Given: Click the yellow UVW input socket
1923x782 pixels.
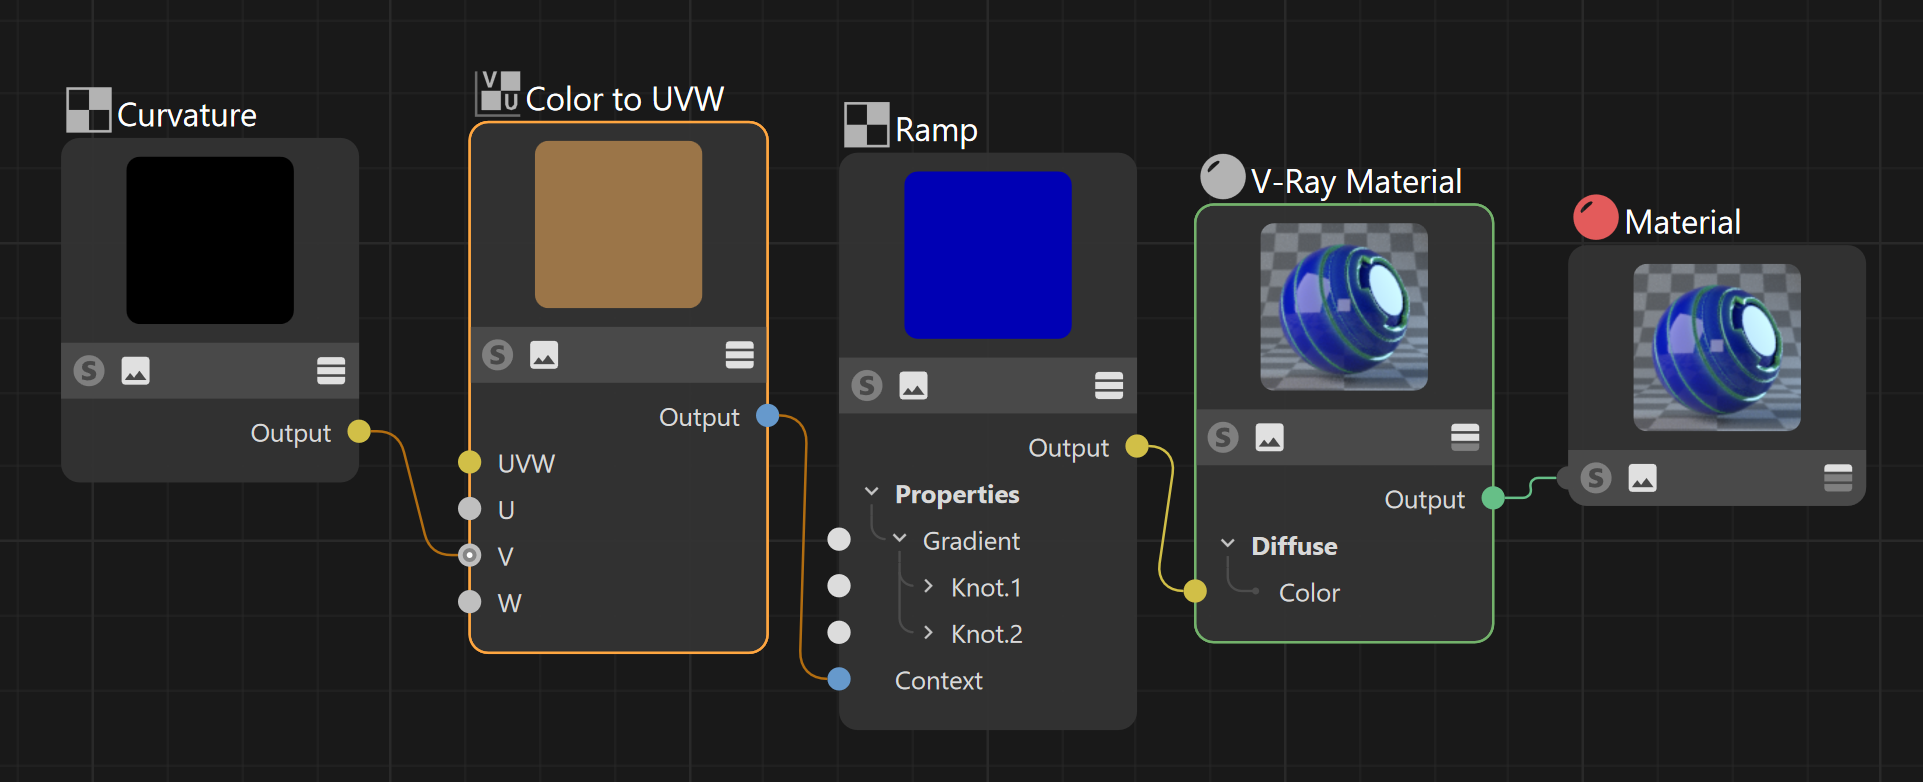Looking at the screenshot, I should (x=470, y=462).
